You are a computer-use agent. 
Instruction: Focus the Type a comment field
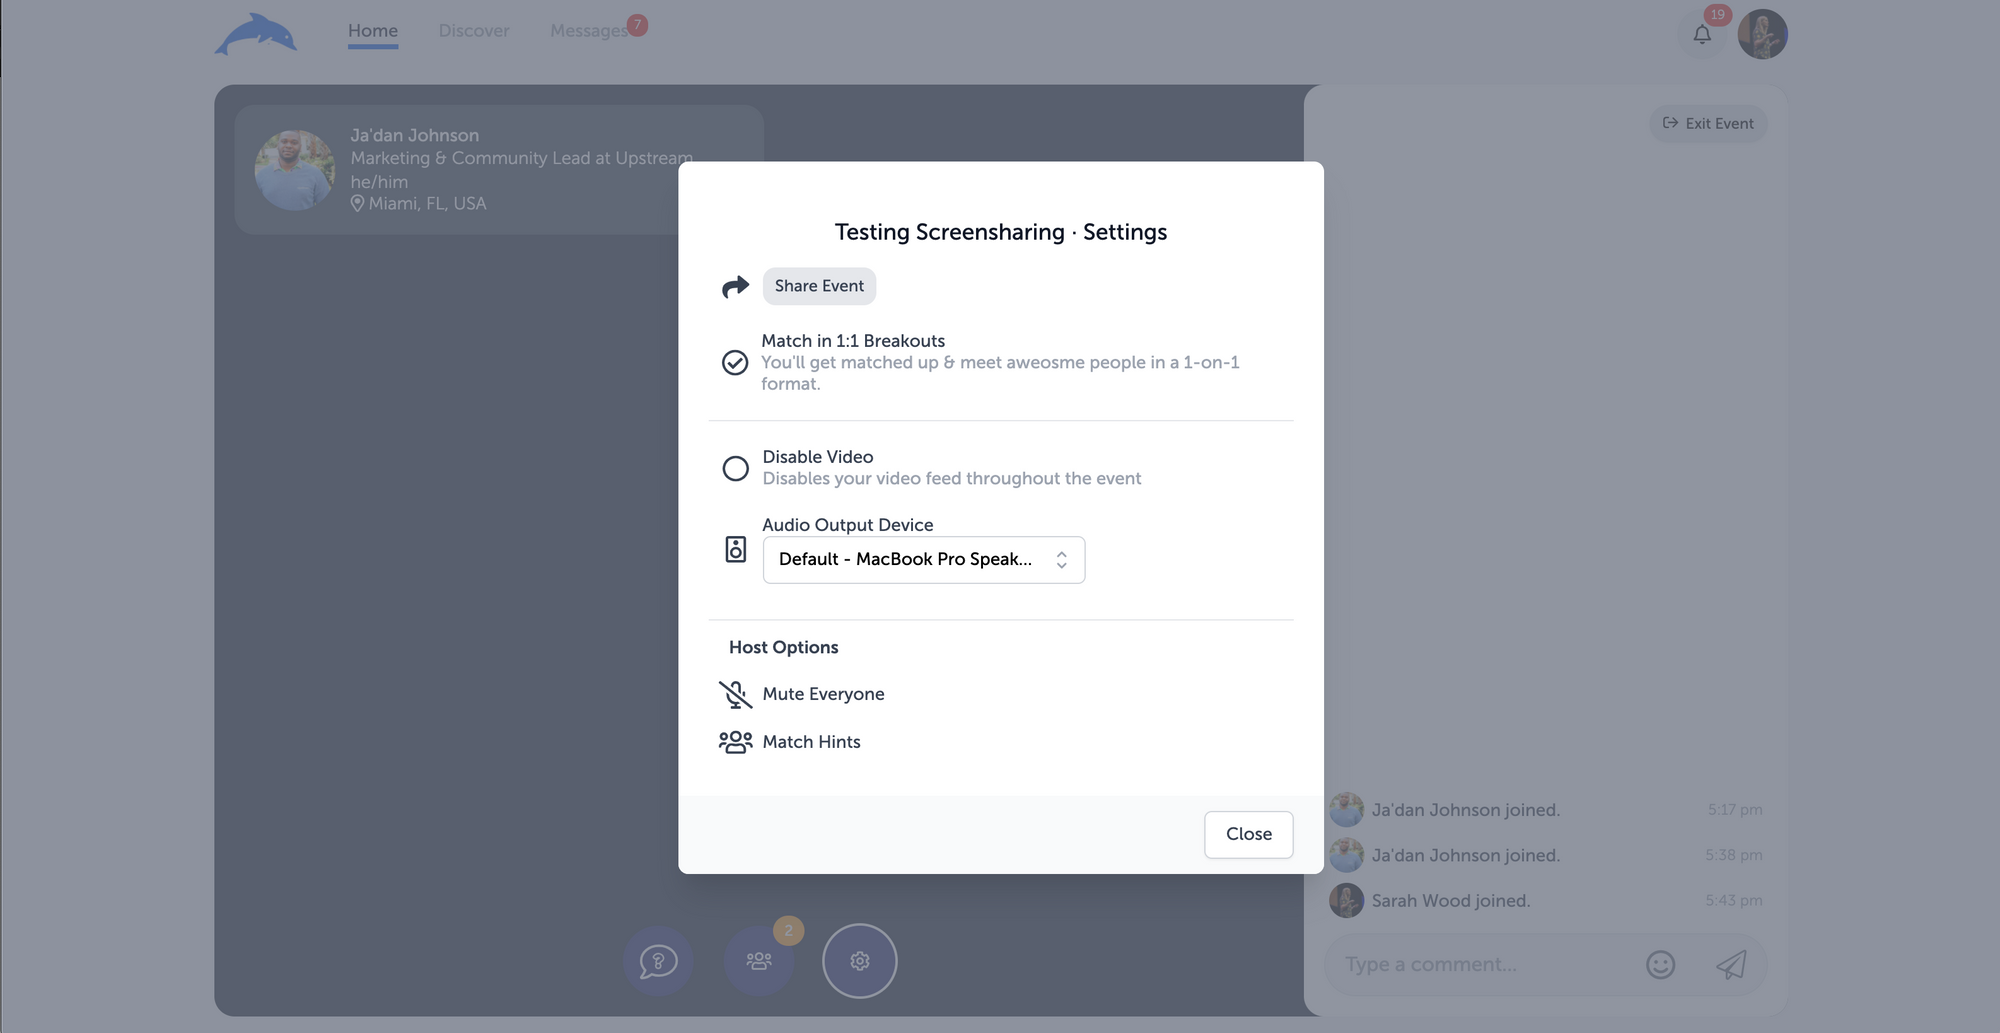1485,965
